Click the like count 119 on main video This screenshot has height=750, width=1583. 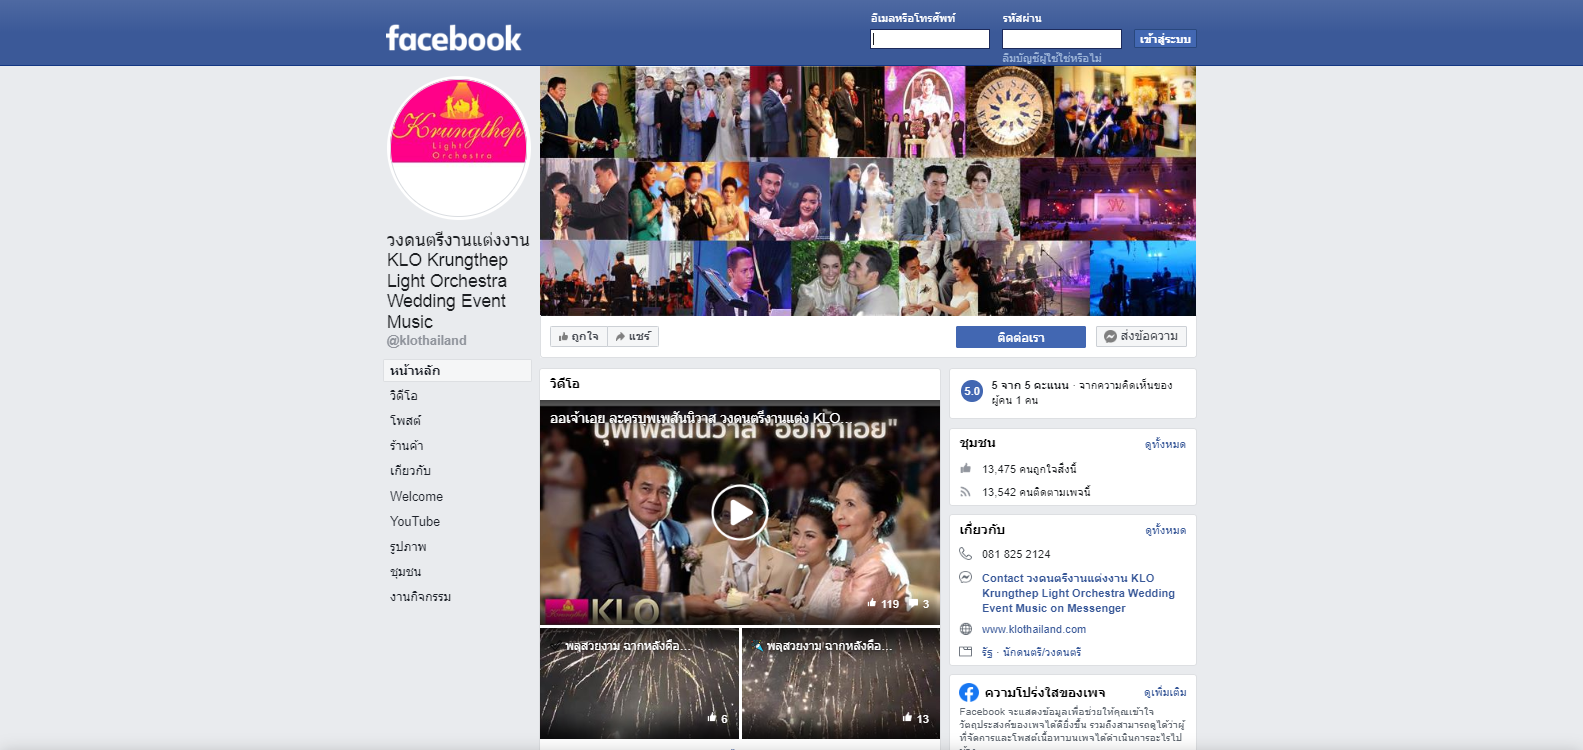tap(883, 604)
